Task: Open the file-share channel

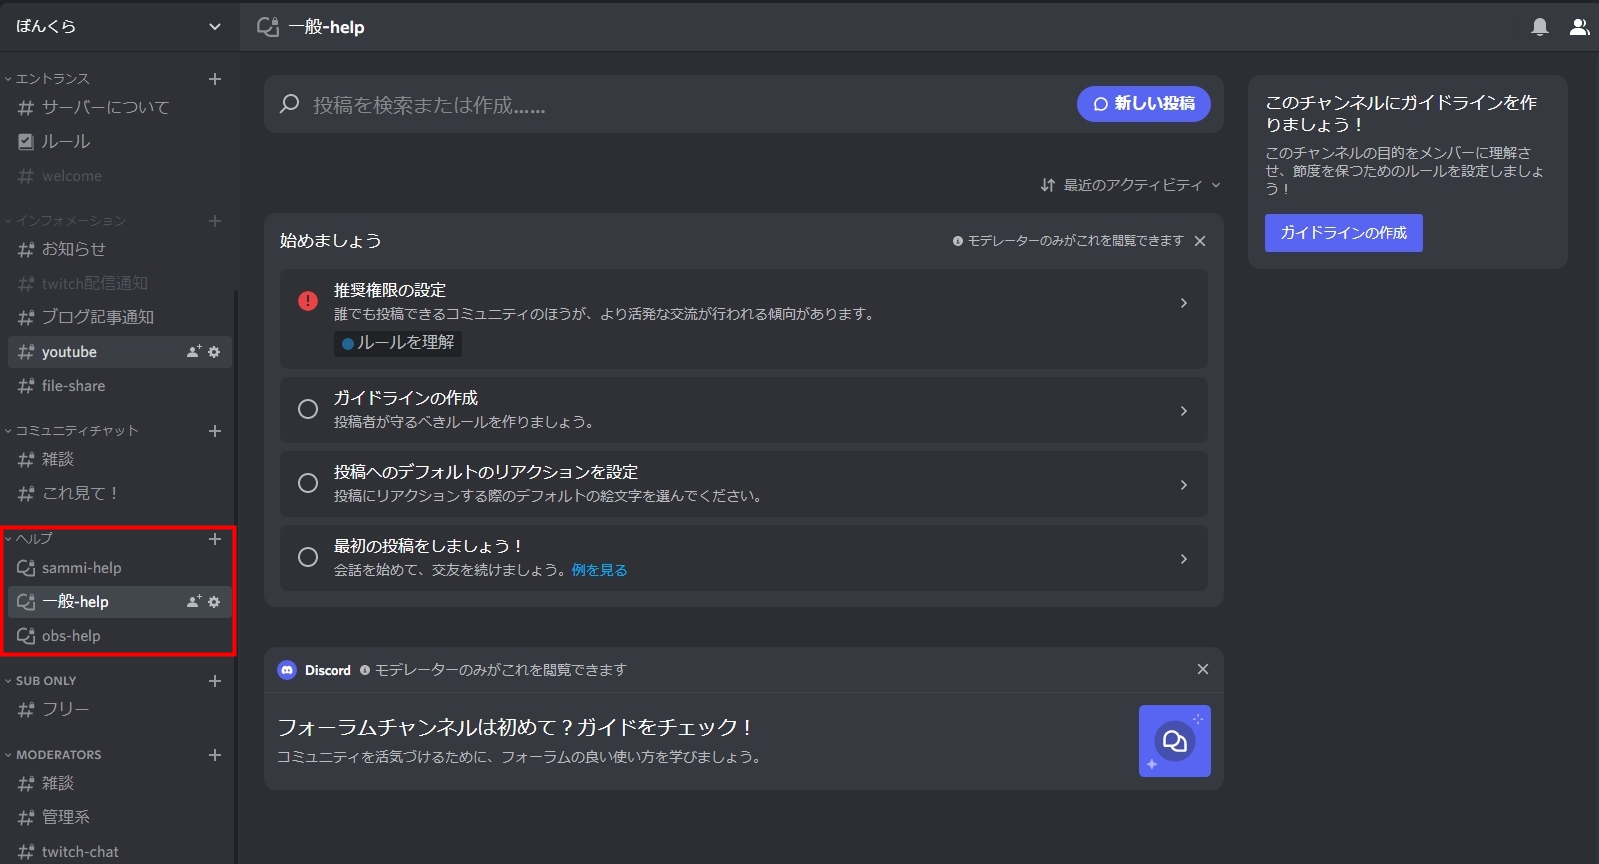Action: [x=120, y=386]
